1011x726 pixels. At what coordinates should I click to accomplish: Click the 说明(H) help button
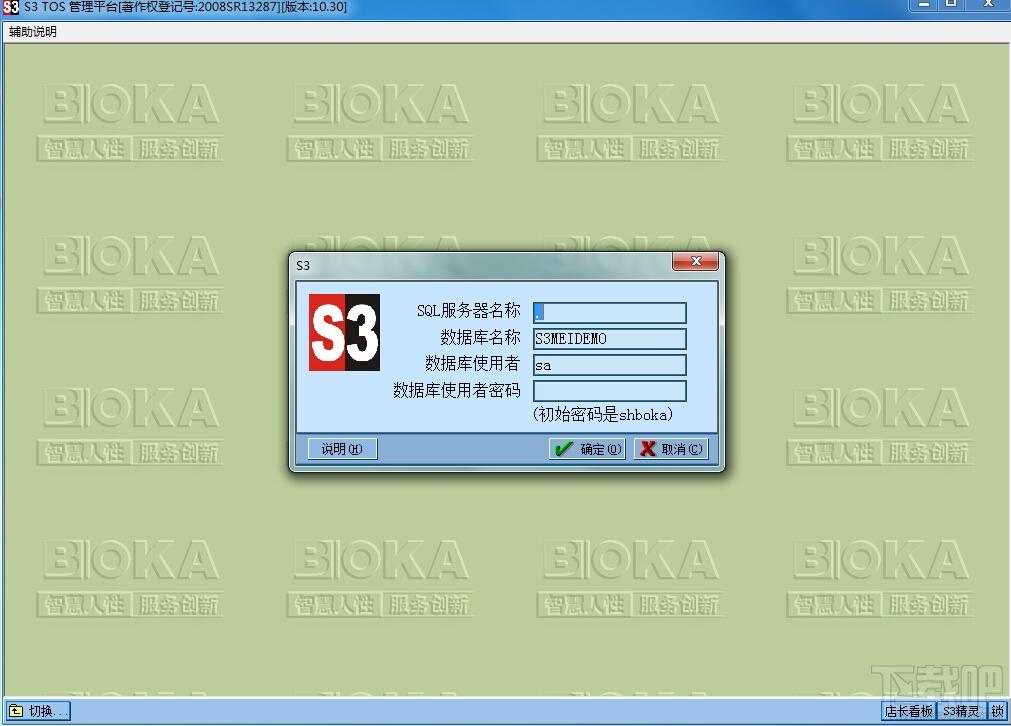coord(342,449)
